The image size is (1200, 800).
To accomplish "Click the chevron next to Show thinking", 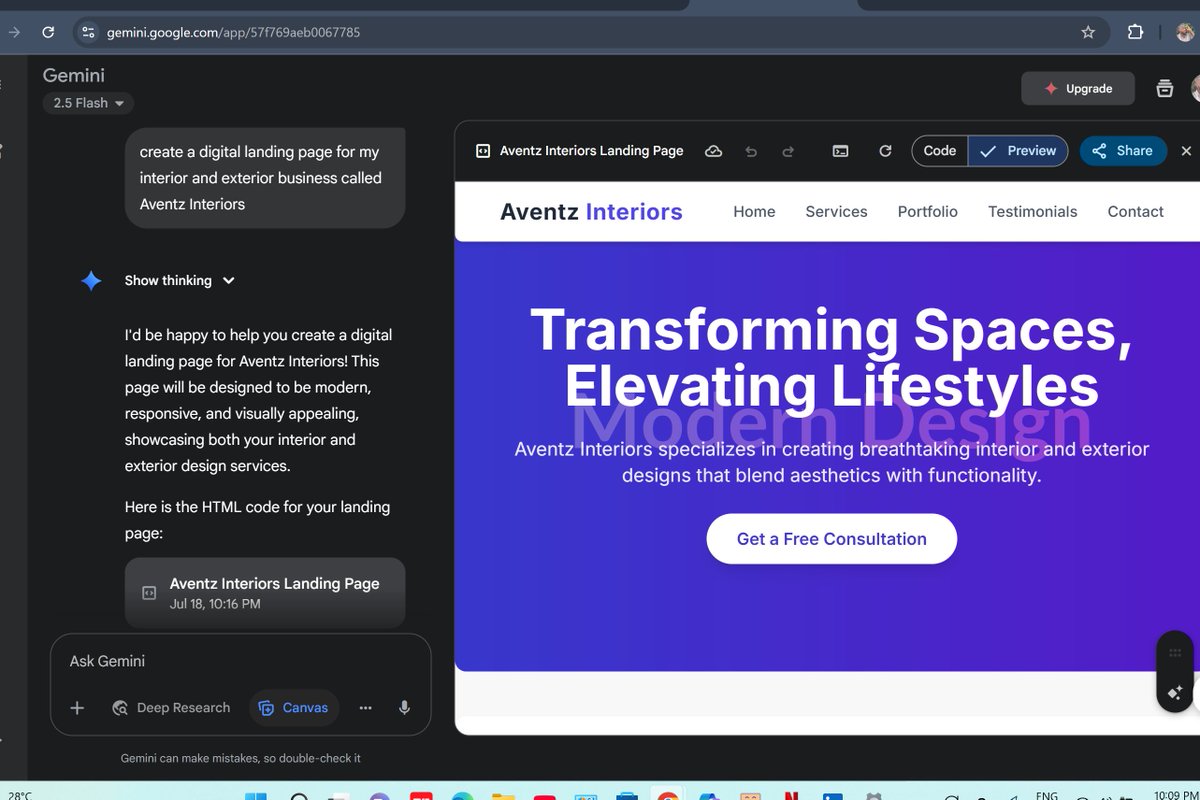I will point(228,281).
